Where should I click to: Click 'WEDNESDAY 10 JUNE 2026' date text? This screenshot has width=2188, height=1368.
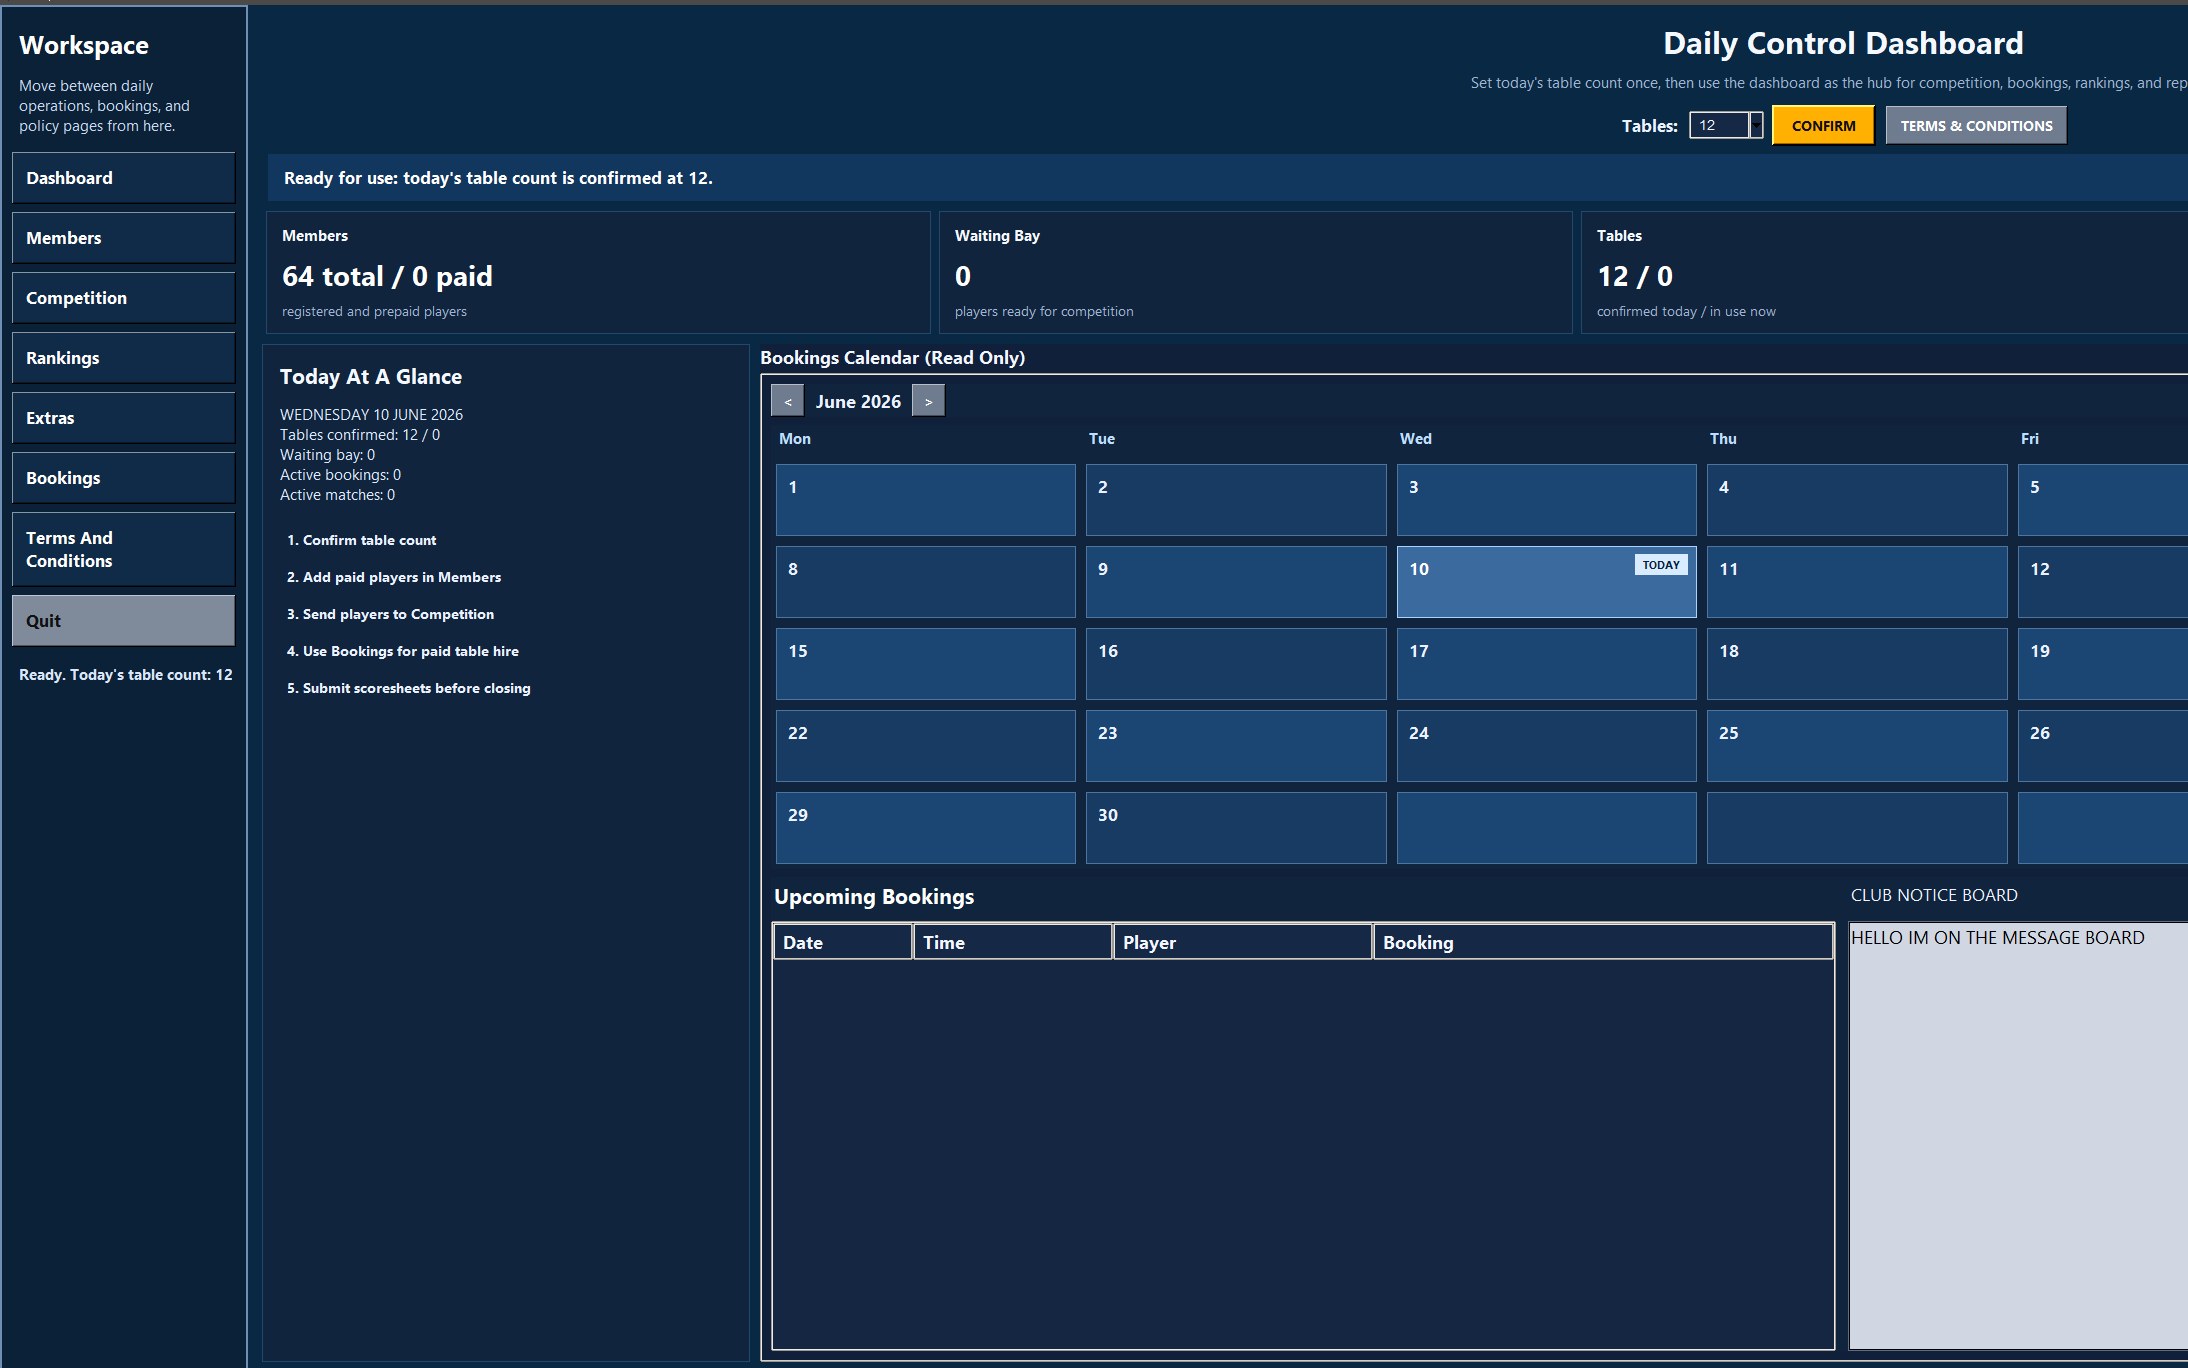371,414
